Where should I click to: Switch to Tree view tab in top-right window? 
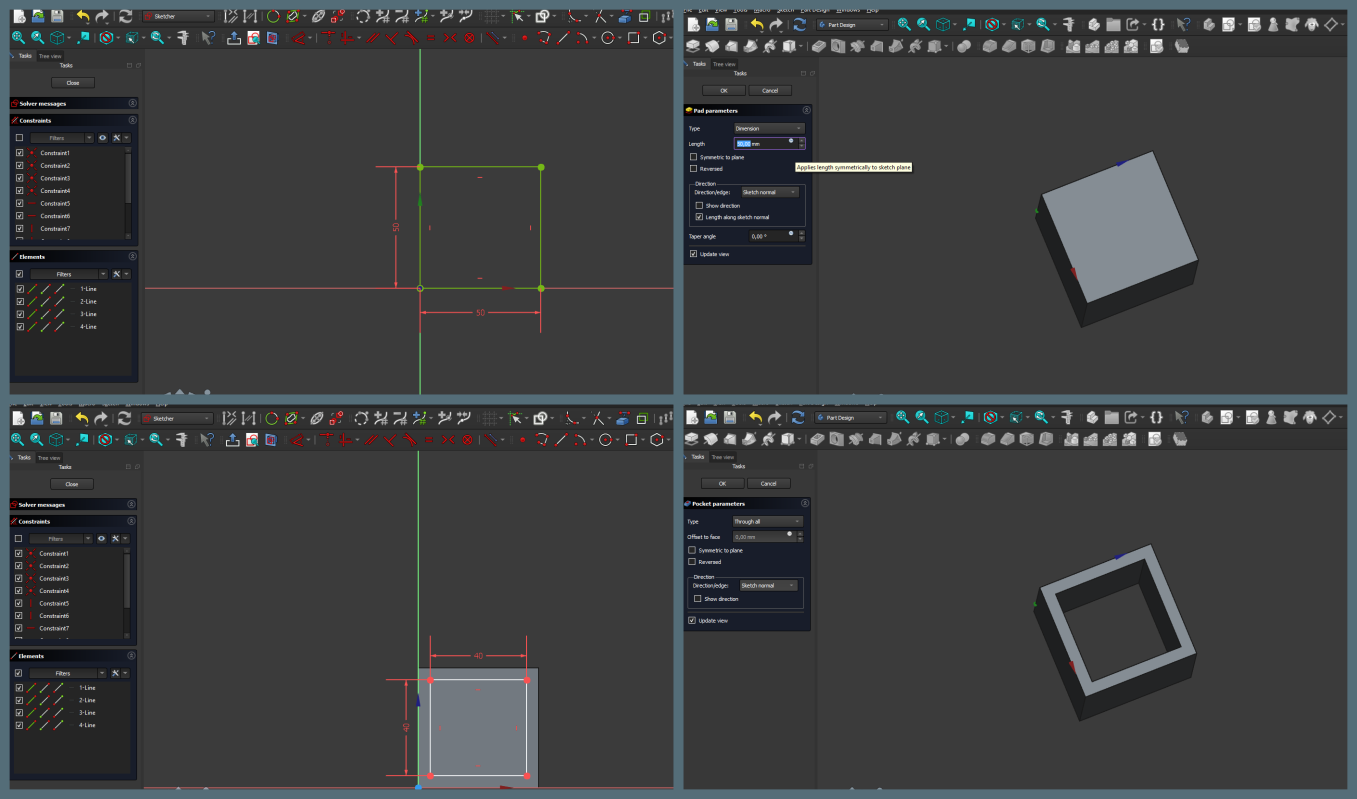click(723, 64)
